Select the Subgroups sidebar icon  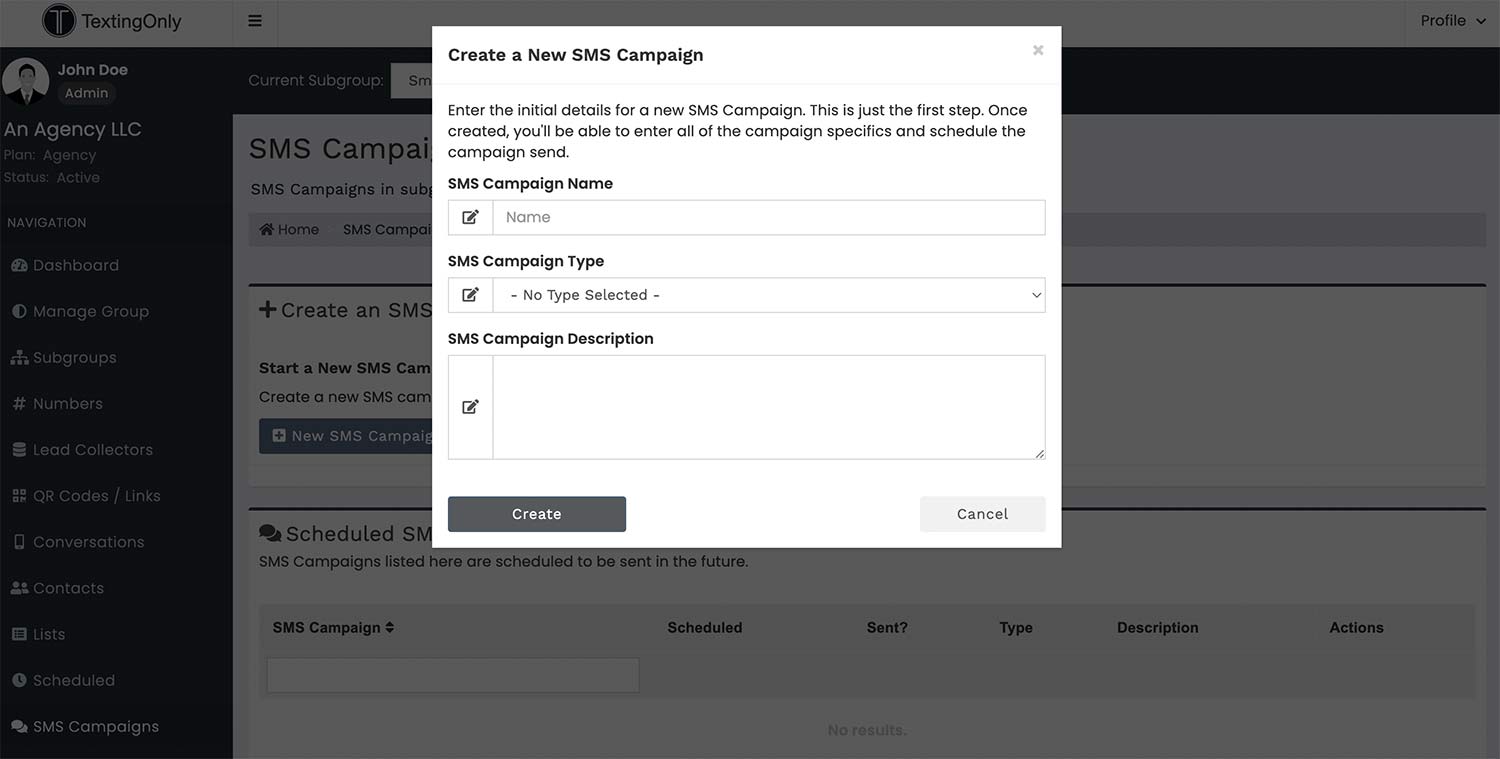pos(19,356)
